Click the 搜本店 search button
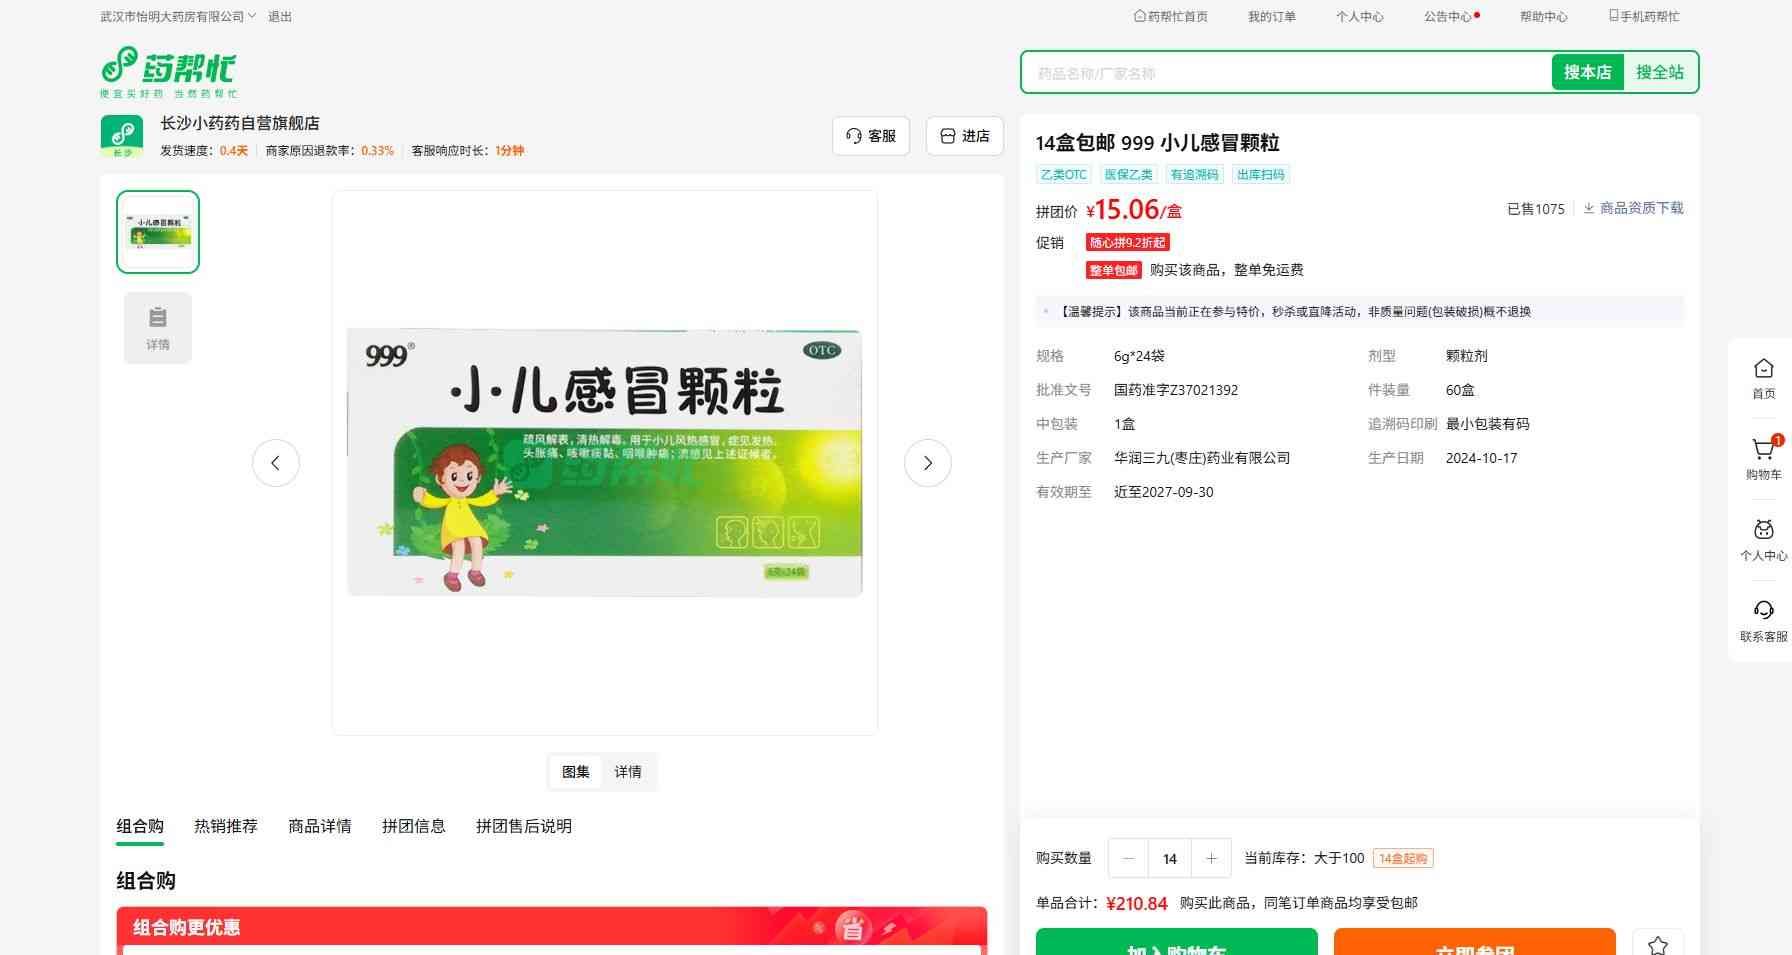This screenshot has height=955, width=1792. point(1587,72)
